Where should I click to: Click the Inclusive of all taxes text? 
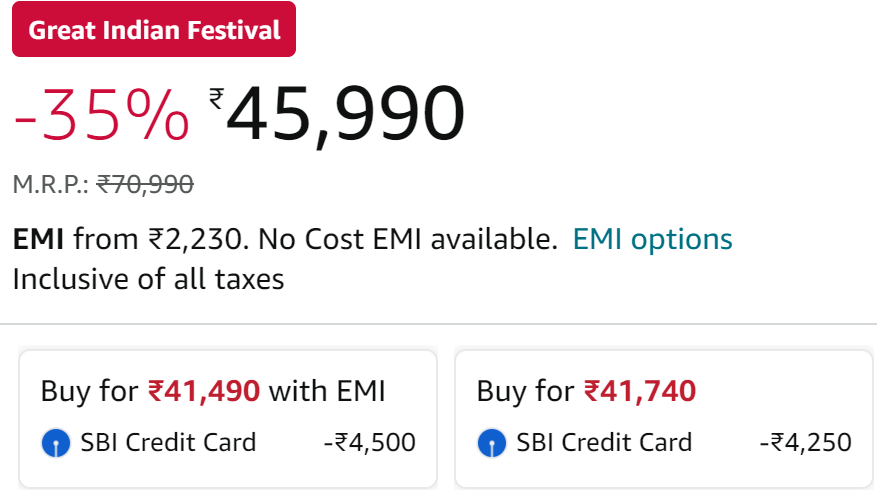tap(148, 279)
